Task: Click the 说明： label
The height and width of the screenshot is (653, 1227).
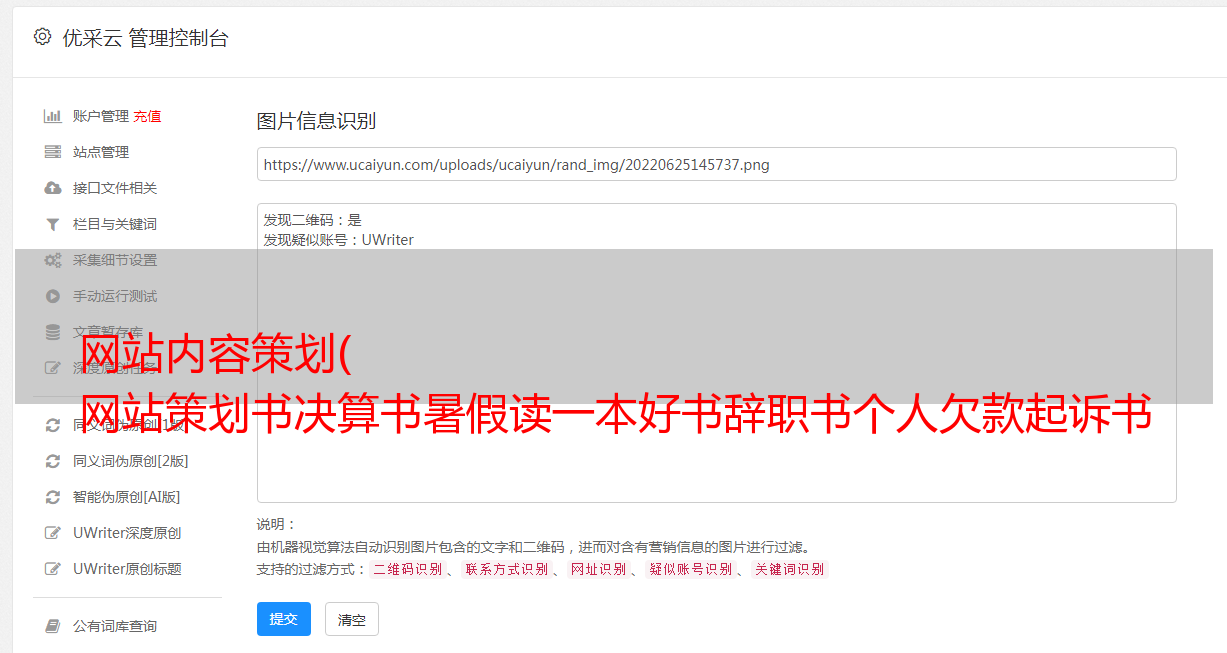Action: pyautogui.click(x=277, y=524)
